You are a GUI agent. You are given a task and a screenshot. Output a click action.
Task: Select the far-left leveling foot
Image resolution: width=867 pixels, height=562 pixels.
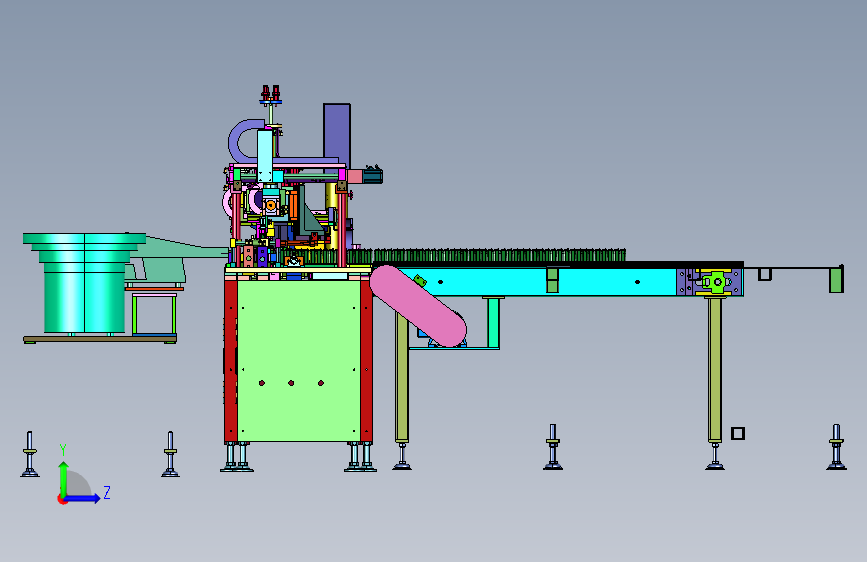[x=30, y=454]
